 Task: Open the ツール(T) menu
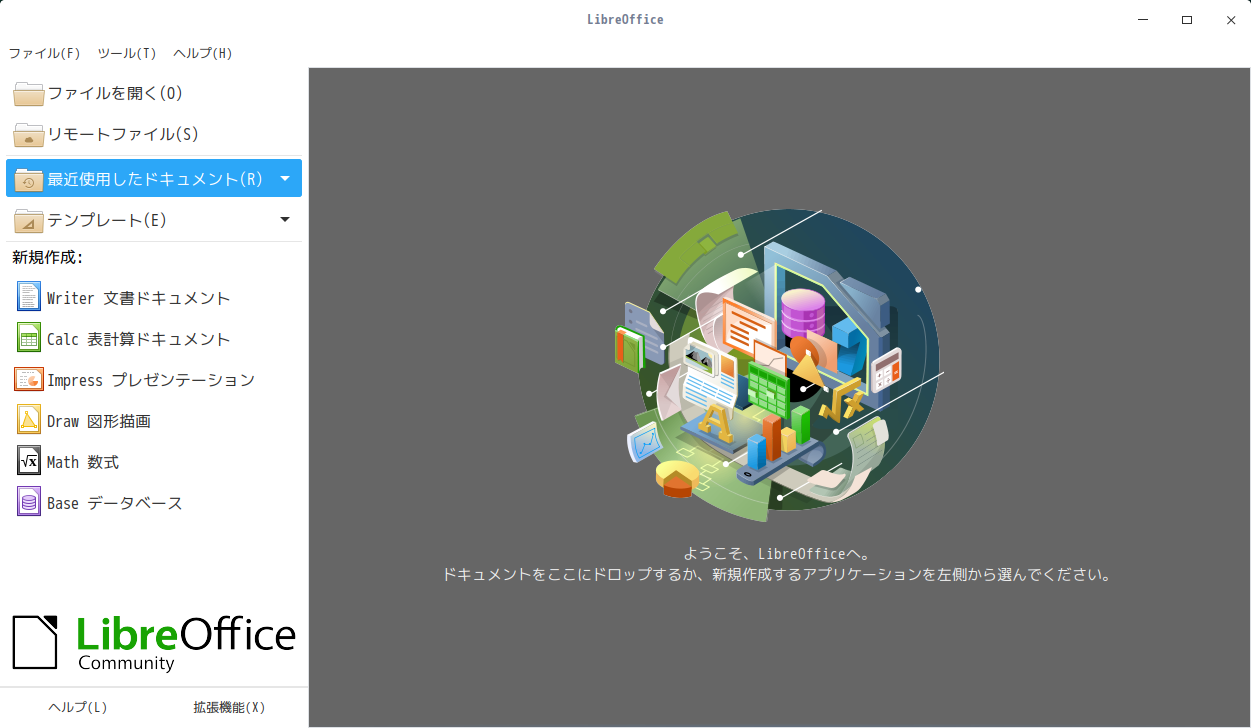(127, 53)
